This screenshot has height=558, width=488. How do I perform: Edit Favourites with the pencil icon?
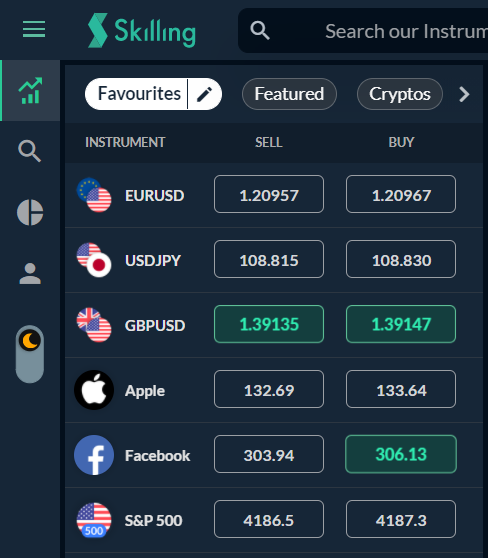pyautogui.click(x=205, y=94)
